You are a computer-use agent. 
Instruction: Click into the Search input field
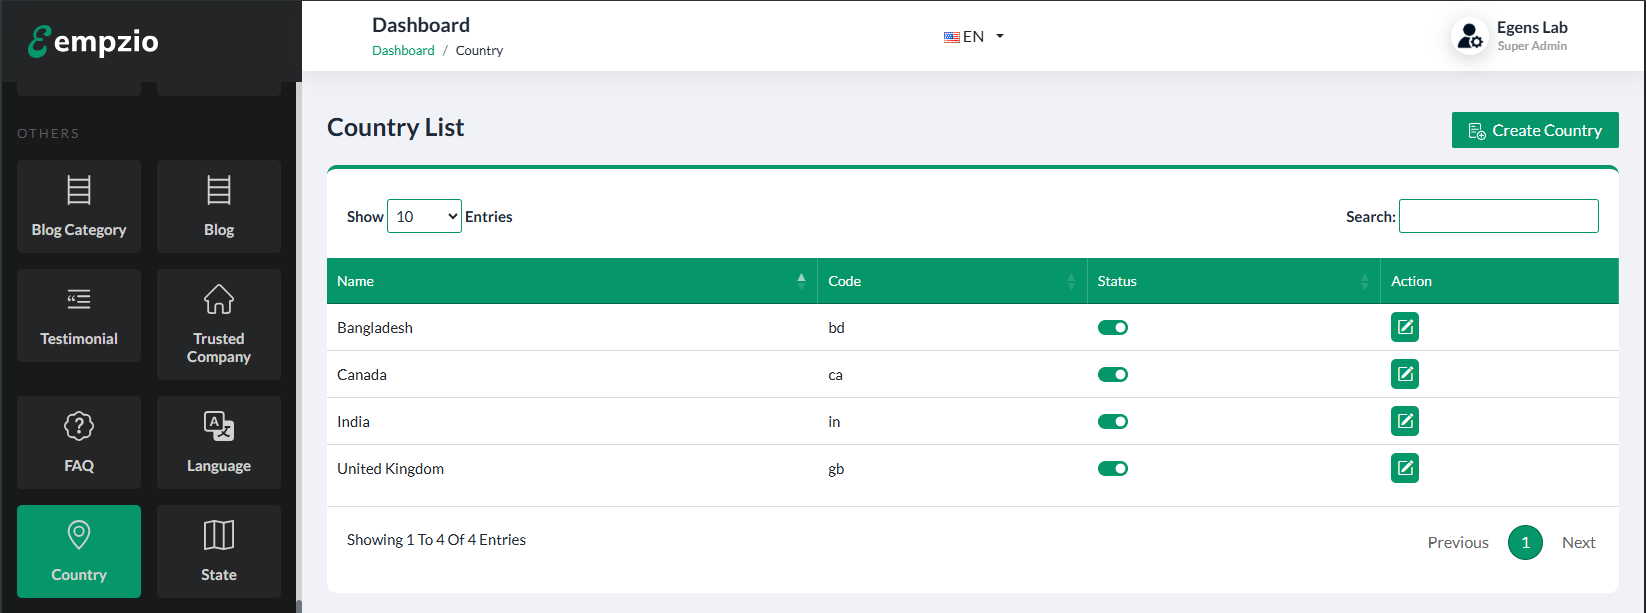point(1498,216)
